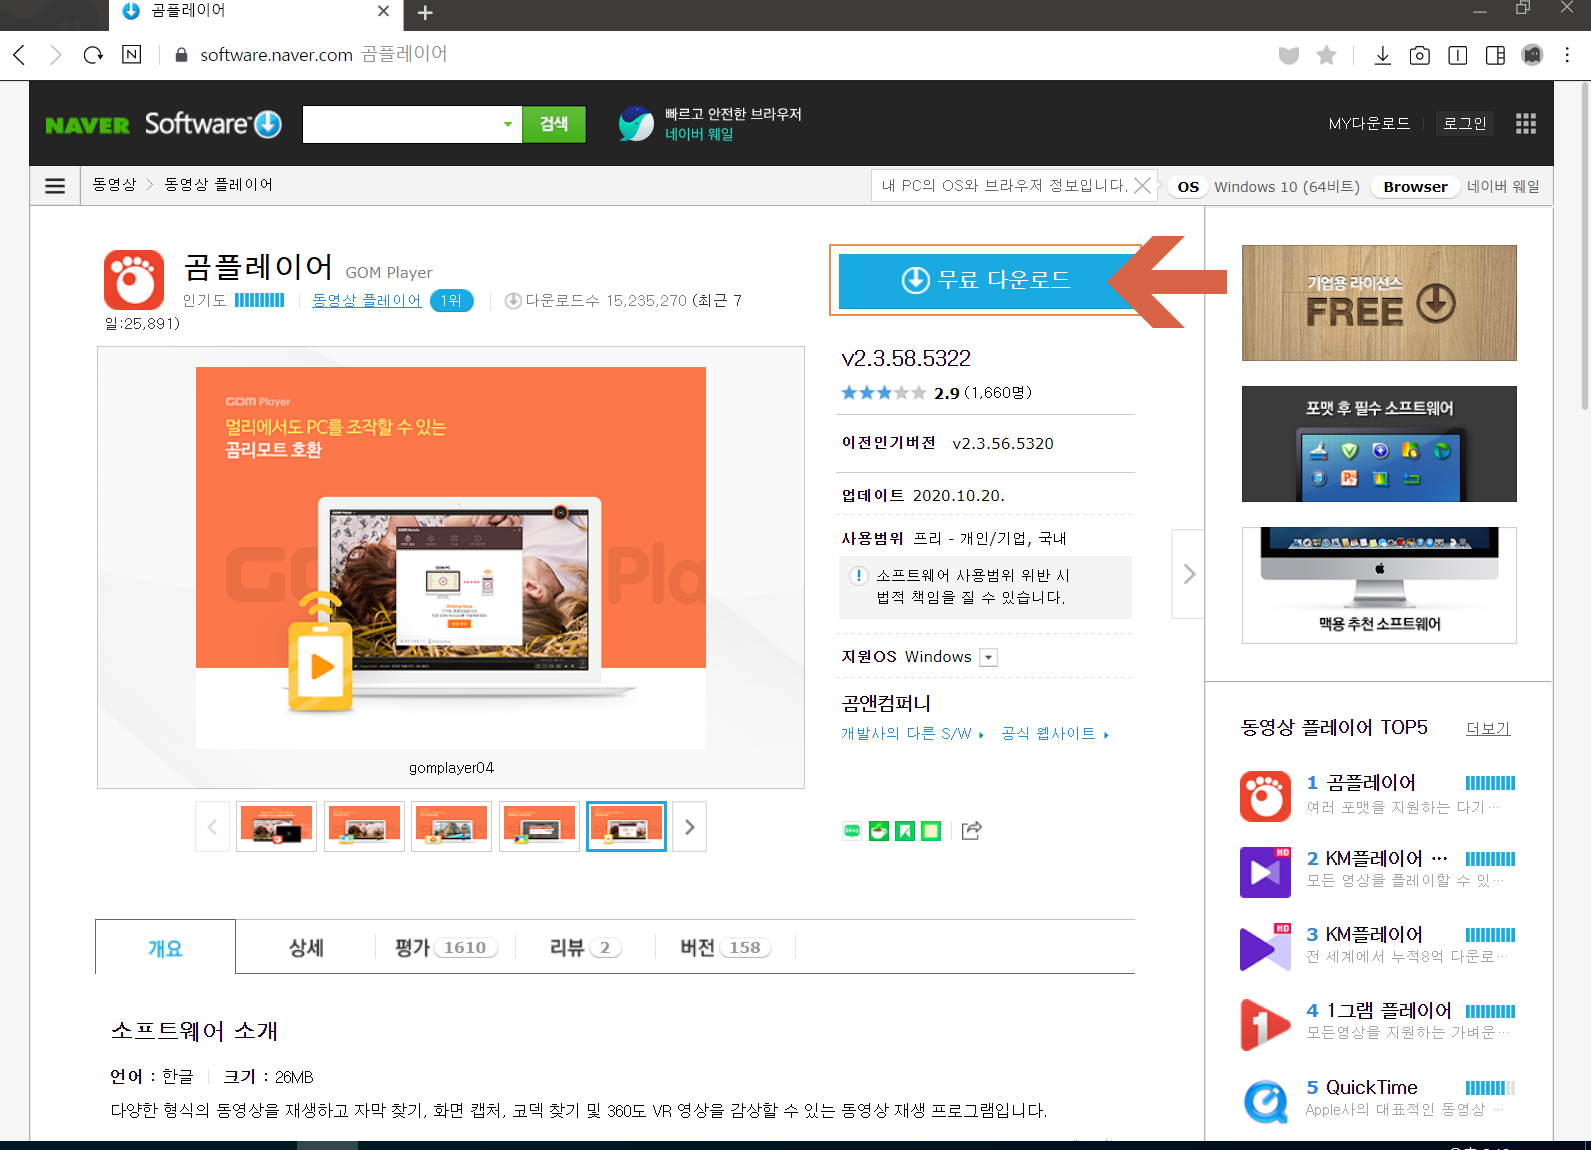Image resolution: width=1591 pixels, height=1150 pixels.
Task: Click 더보기 link for TOP5
Action: [1487, 728]
